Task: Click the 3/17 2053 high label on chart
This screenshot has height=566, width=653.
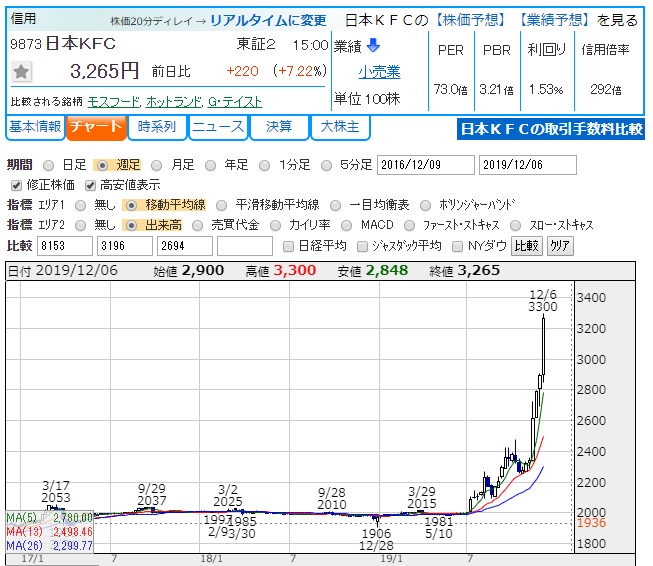Action: click(56, 492)
